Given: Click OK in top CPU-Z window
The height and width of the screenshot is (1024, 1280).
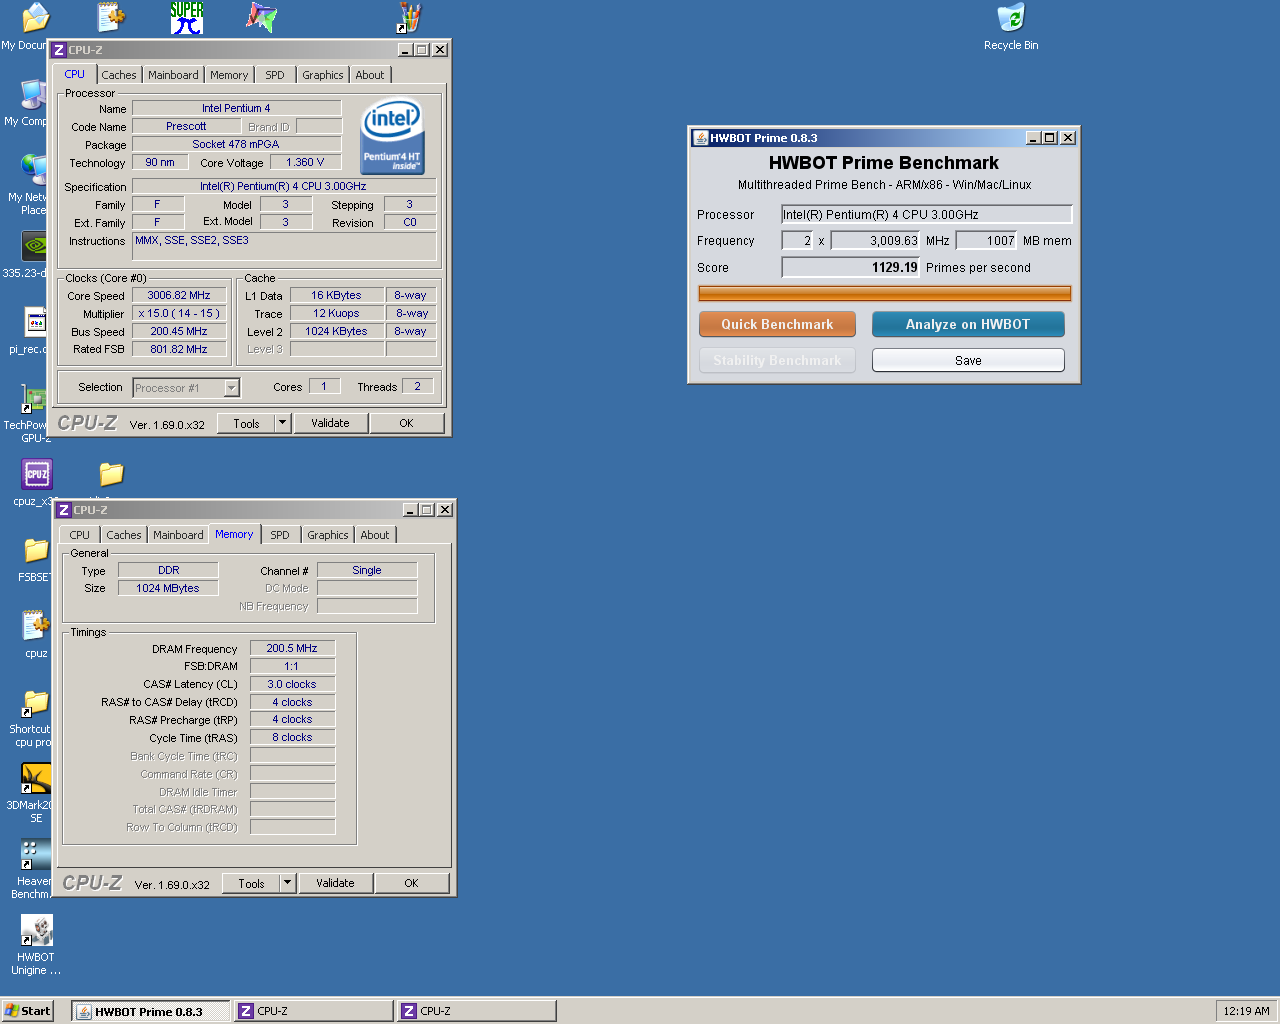Looking at the screenshot, I should tap(406, 423).
